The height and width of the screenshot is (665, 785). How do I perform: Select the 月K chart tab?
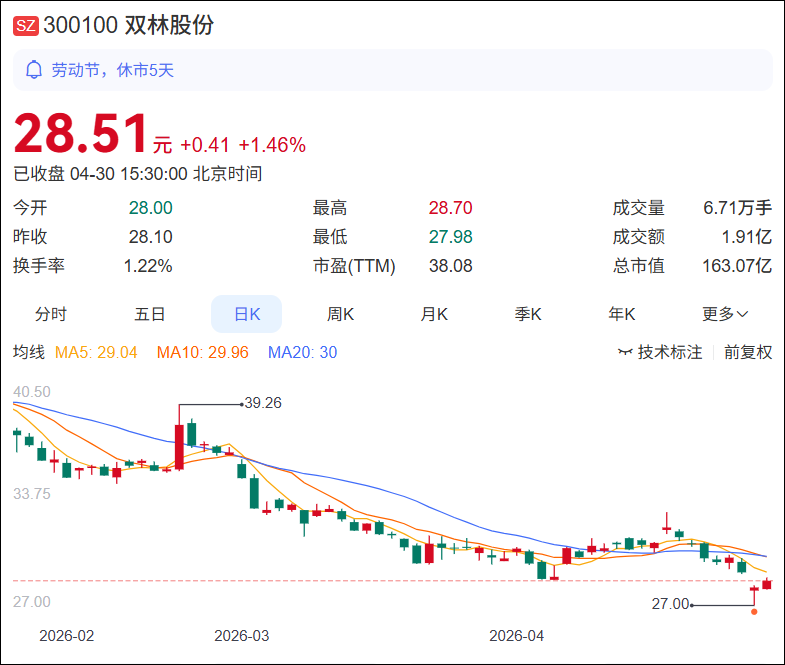434,314
